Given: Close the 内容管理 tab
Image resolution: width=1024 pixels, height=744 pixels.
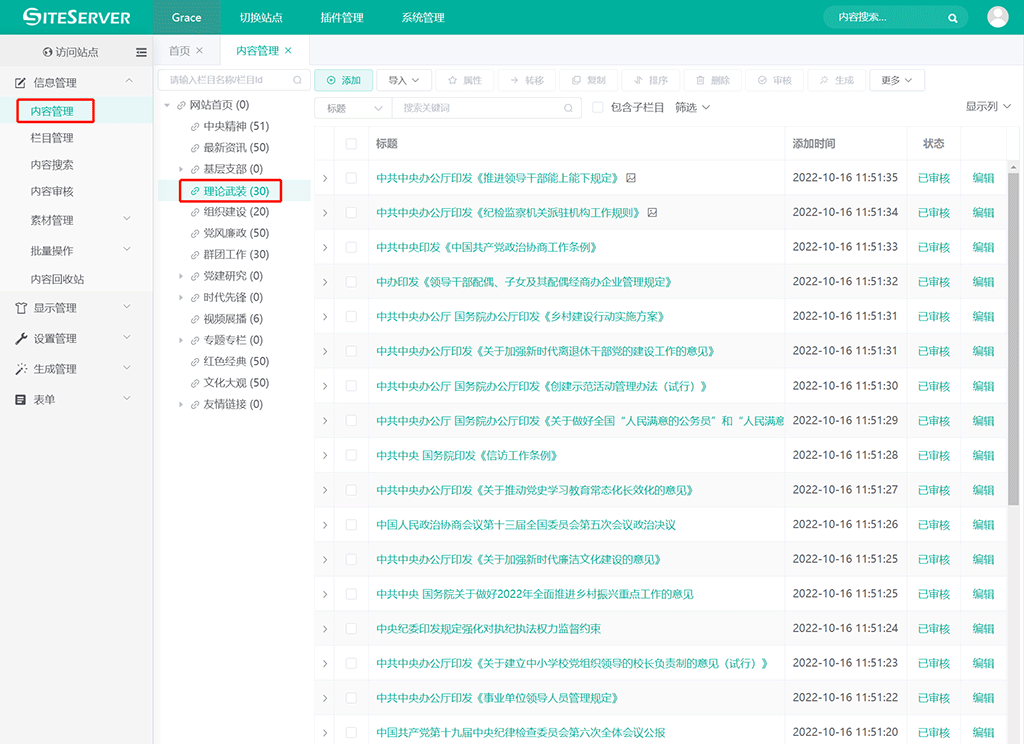Looking at the screenshot, I should [x=289, y=51].
